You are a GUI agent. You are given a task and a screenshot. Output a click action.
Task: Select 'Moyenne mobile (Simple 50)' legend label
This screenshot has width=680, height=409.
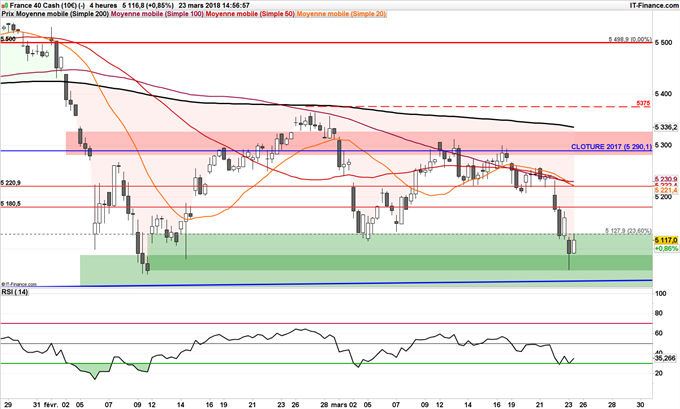[x=250, y=14]
